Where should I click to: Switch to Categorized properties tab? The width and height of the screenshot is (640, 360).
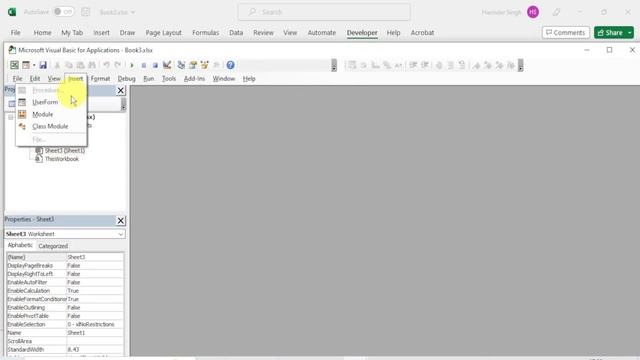click(53, 246)
